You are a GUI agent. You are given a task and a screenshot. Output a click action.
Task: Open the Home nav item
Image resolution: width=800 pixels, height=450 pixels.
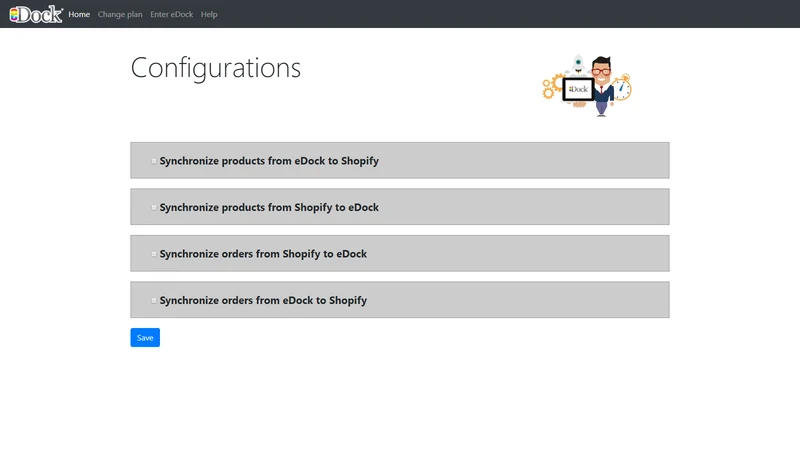(x=79, y=14)
